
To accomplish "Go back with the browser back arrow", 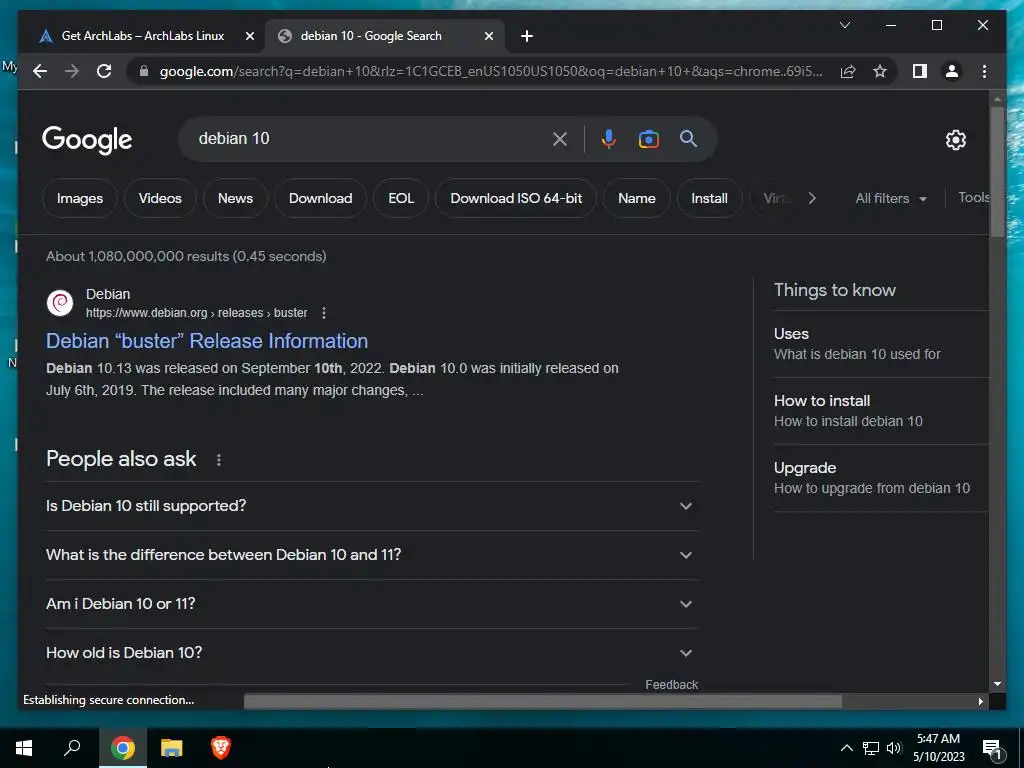I will pyautogui.click(x=40, y=71).
